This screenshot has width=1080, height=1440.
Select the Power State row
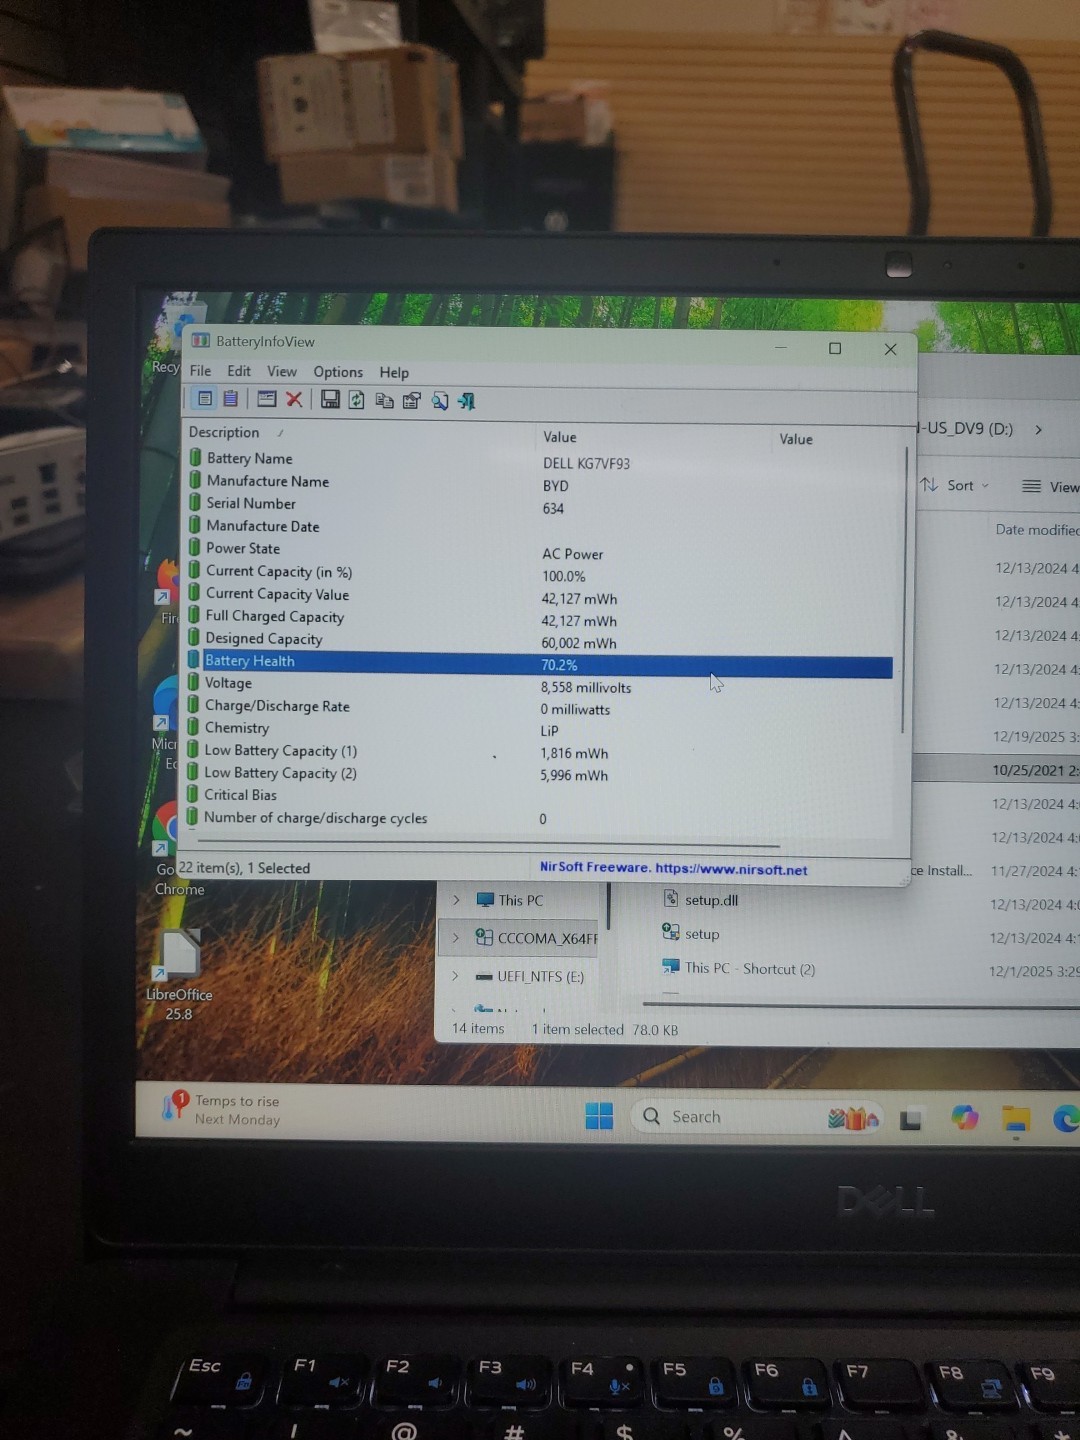tap(540, 550)
